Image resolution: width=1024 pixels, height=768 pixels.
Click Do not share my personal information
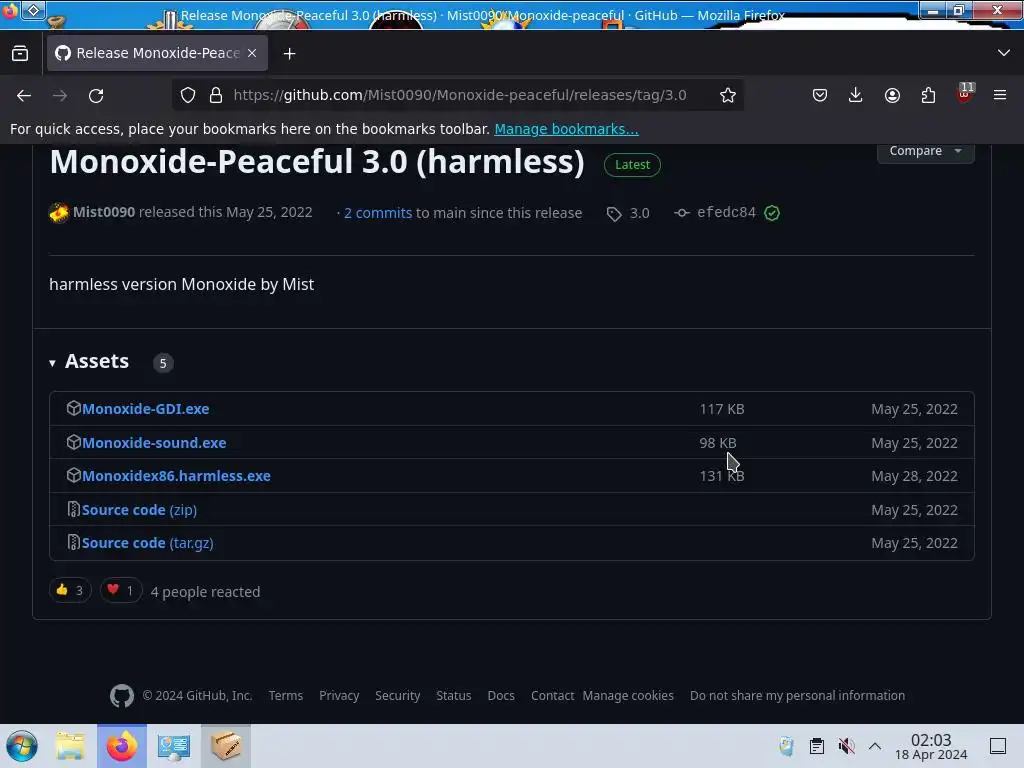click(797, 696)
